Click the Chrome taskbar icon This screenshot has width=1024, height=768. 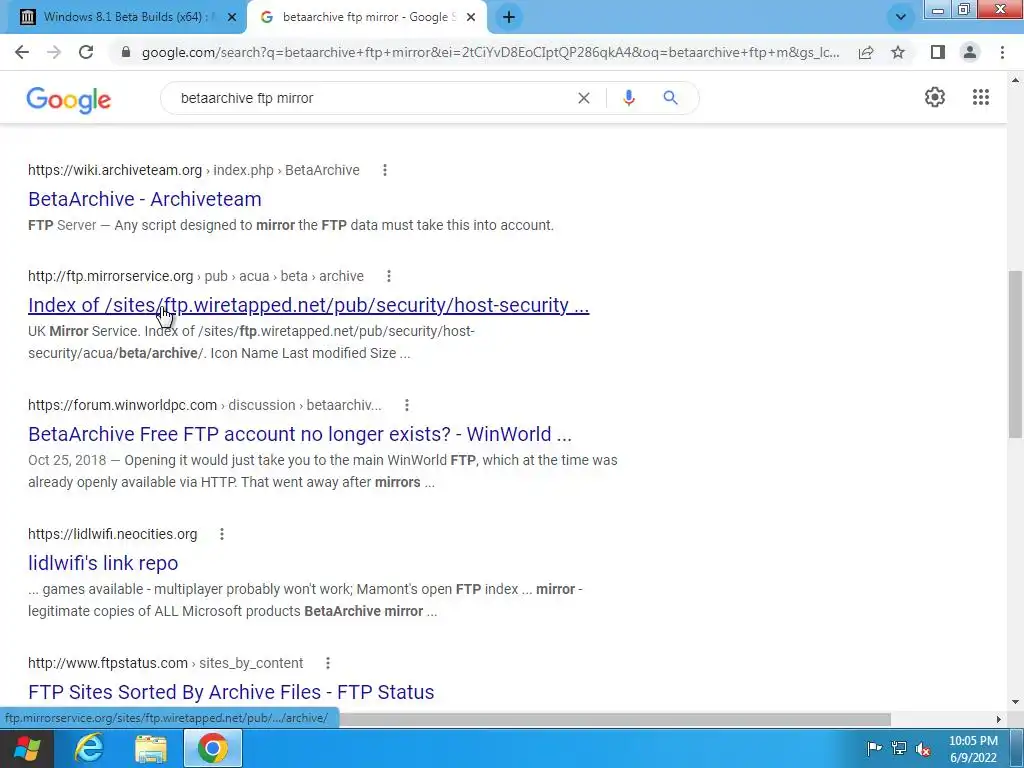(x=213, y=748)
